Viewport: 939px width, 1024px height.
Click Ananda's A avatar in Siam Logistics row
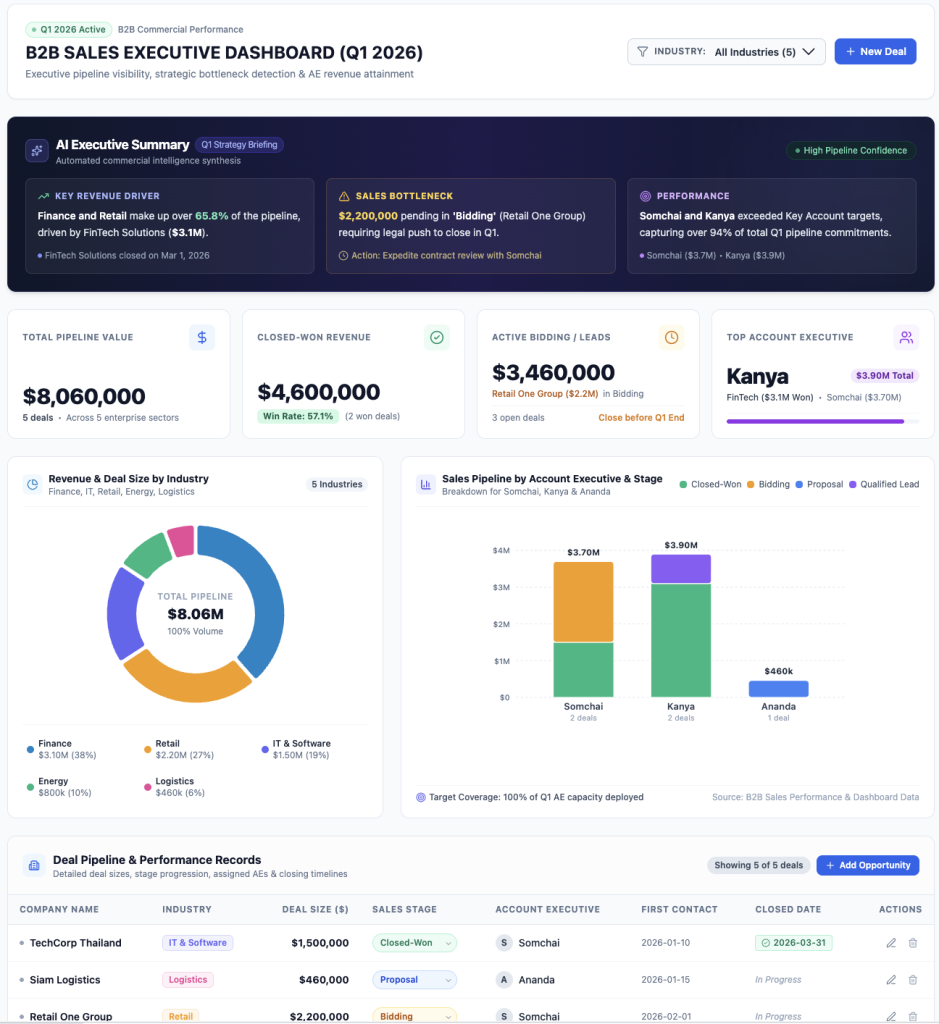pyautogui.click(x=503, y=980)
